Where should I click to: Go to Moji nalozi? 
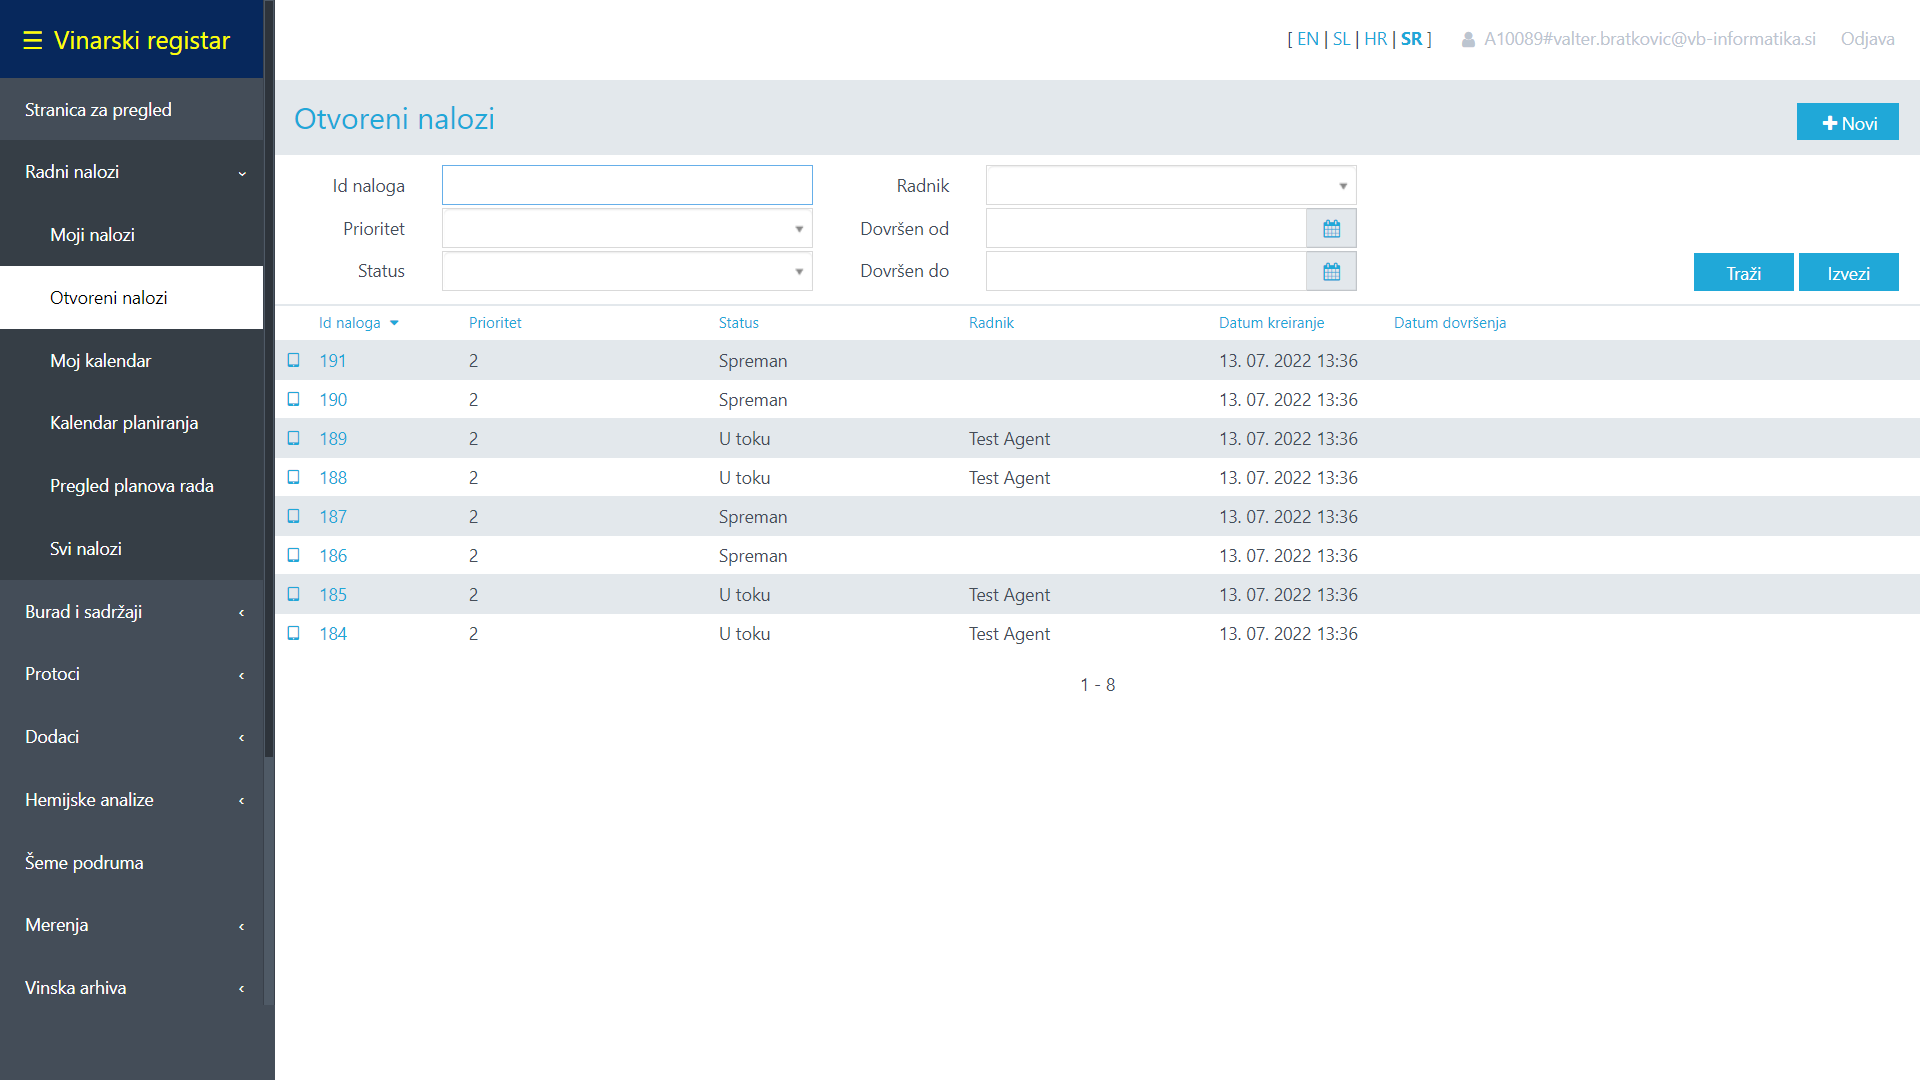[131, 235]
